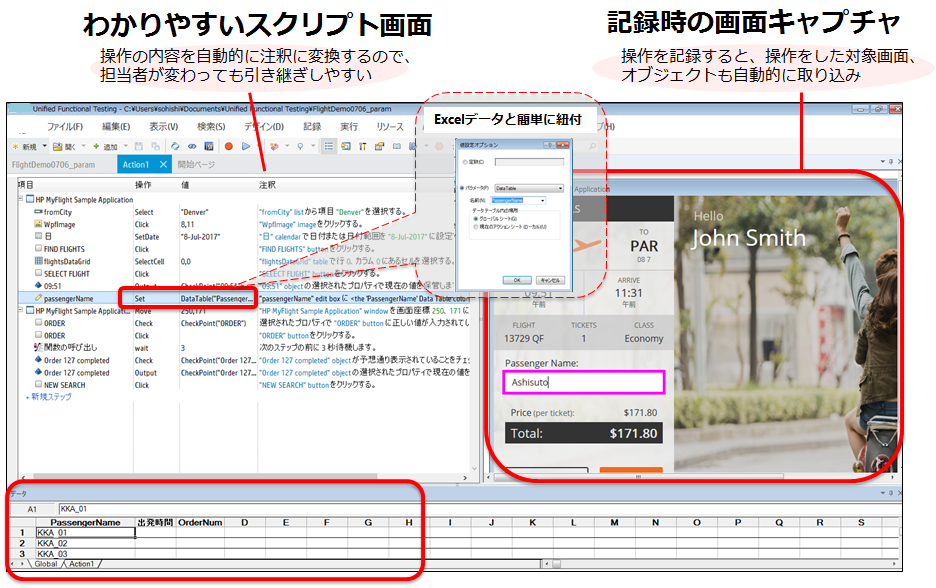Select the Action1 sheet tab in data table
This screenshot has height=588, width=936.
pyautogui.click(x=82, y=564)
